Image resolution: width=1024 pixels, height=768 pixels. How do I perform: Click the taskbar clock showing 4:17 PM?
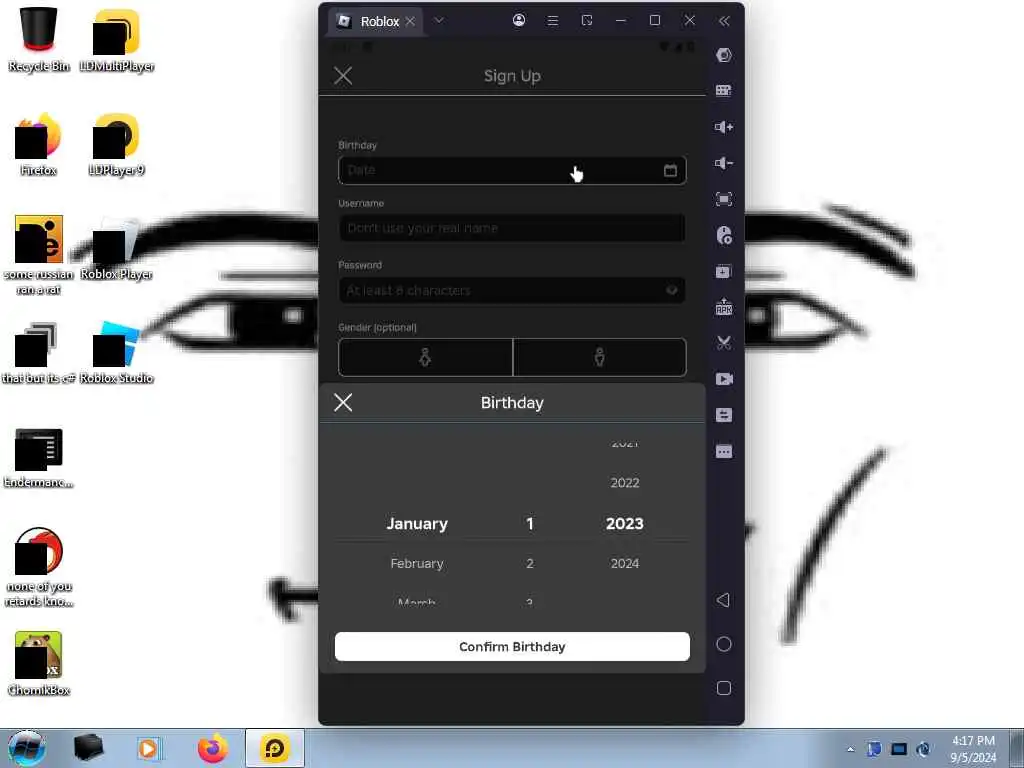point(973,748)
